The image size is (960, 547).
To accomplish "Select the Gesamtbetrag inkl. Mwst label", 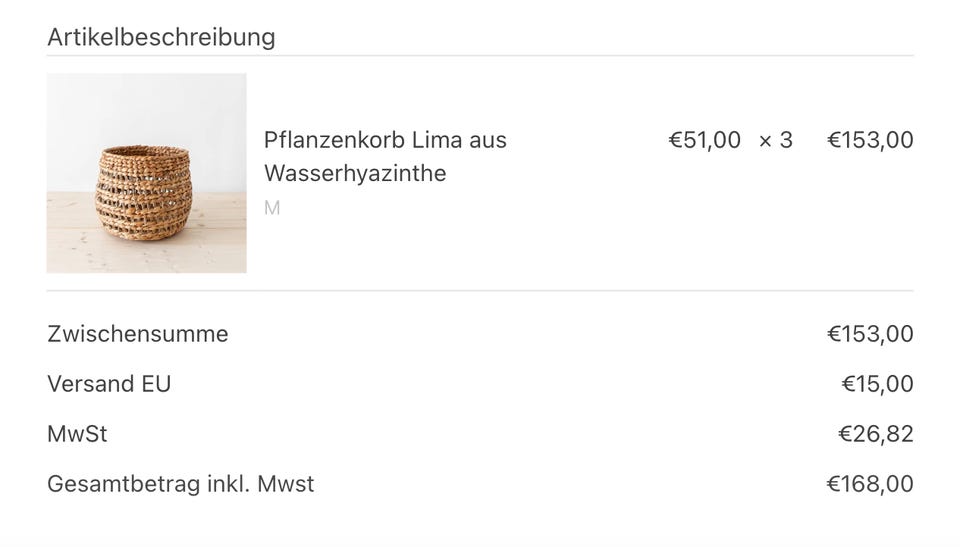I will click(x=180, y=484).
